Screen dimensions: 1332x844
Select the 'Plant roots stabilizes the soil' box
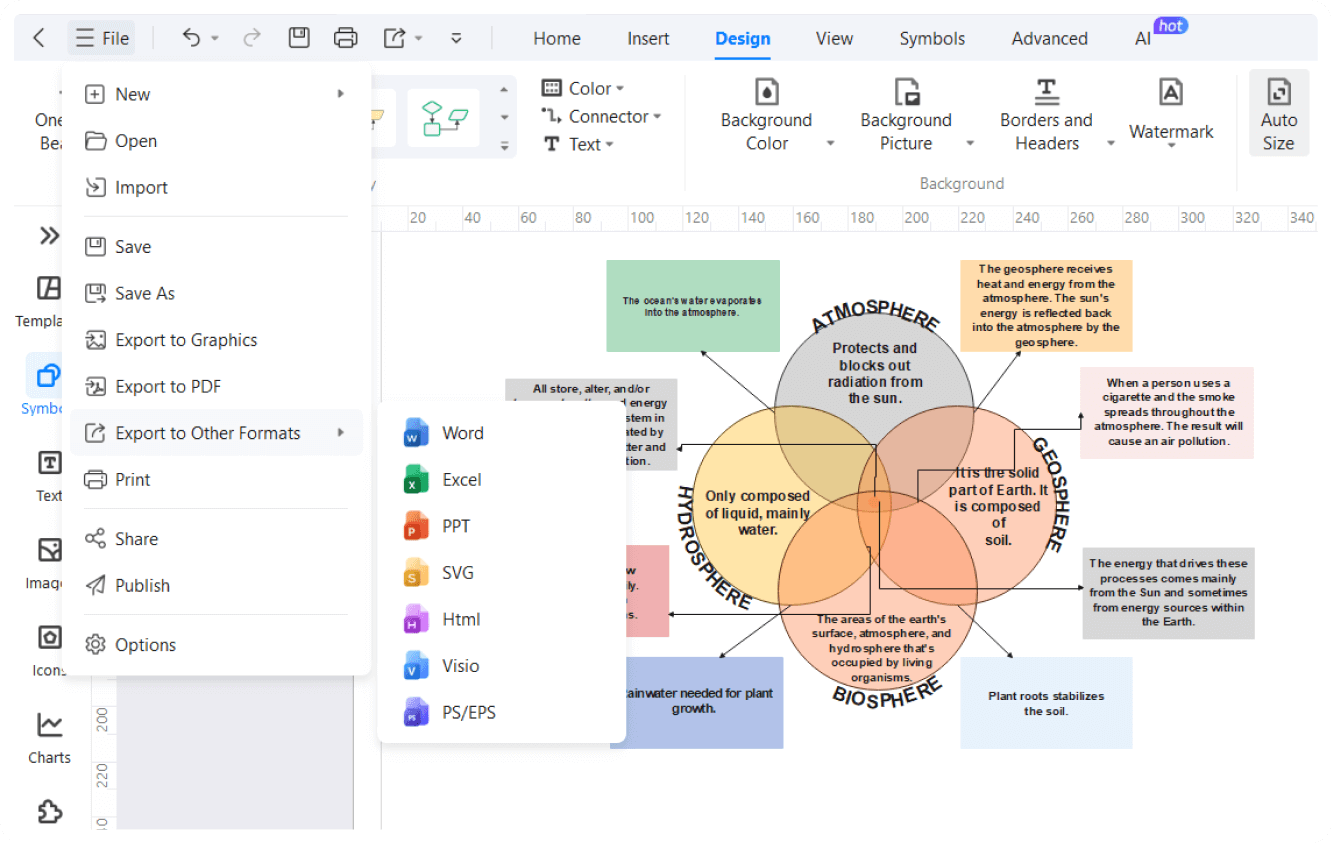[1046, 703]
